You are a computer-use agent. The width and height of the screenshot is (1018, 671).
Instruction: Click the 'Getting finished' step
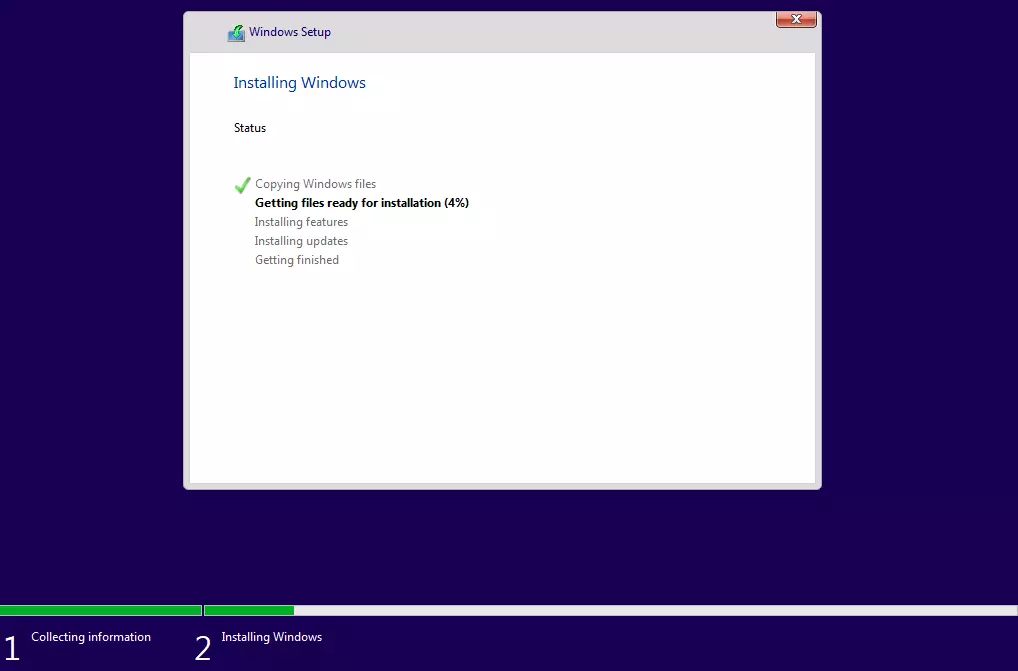(297, 260)
